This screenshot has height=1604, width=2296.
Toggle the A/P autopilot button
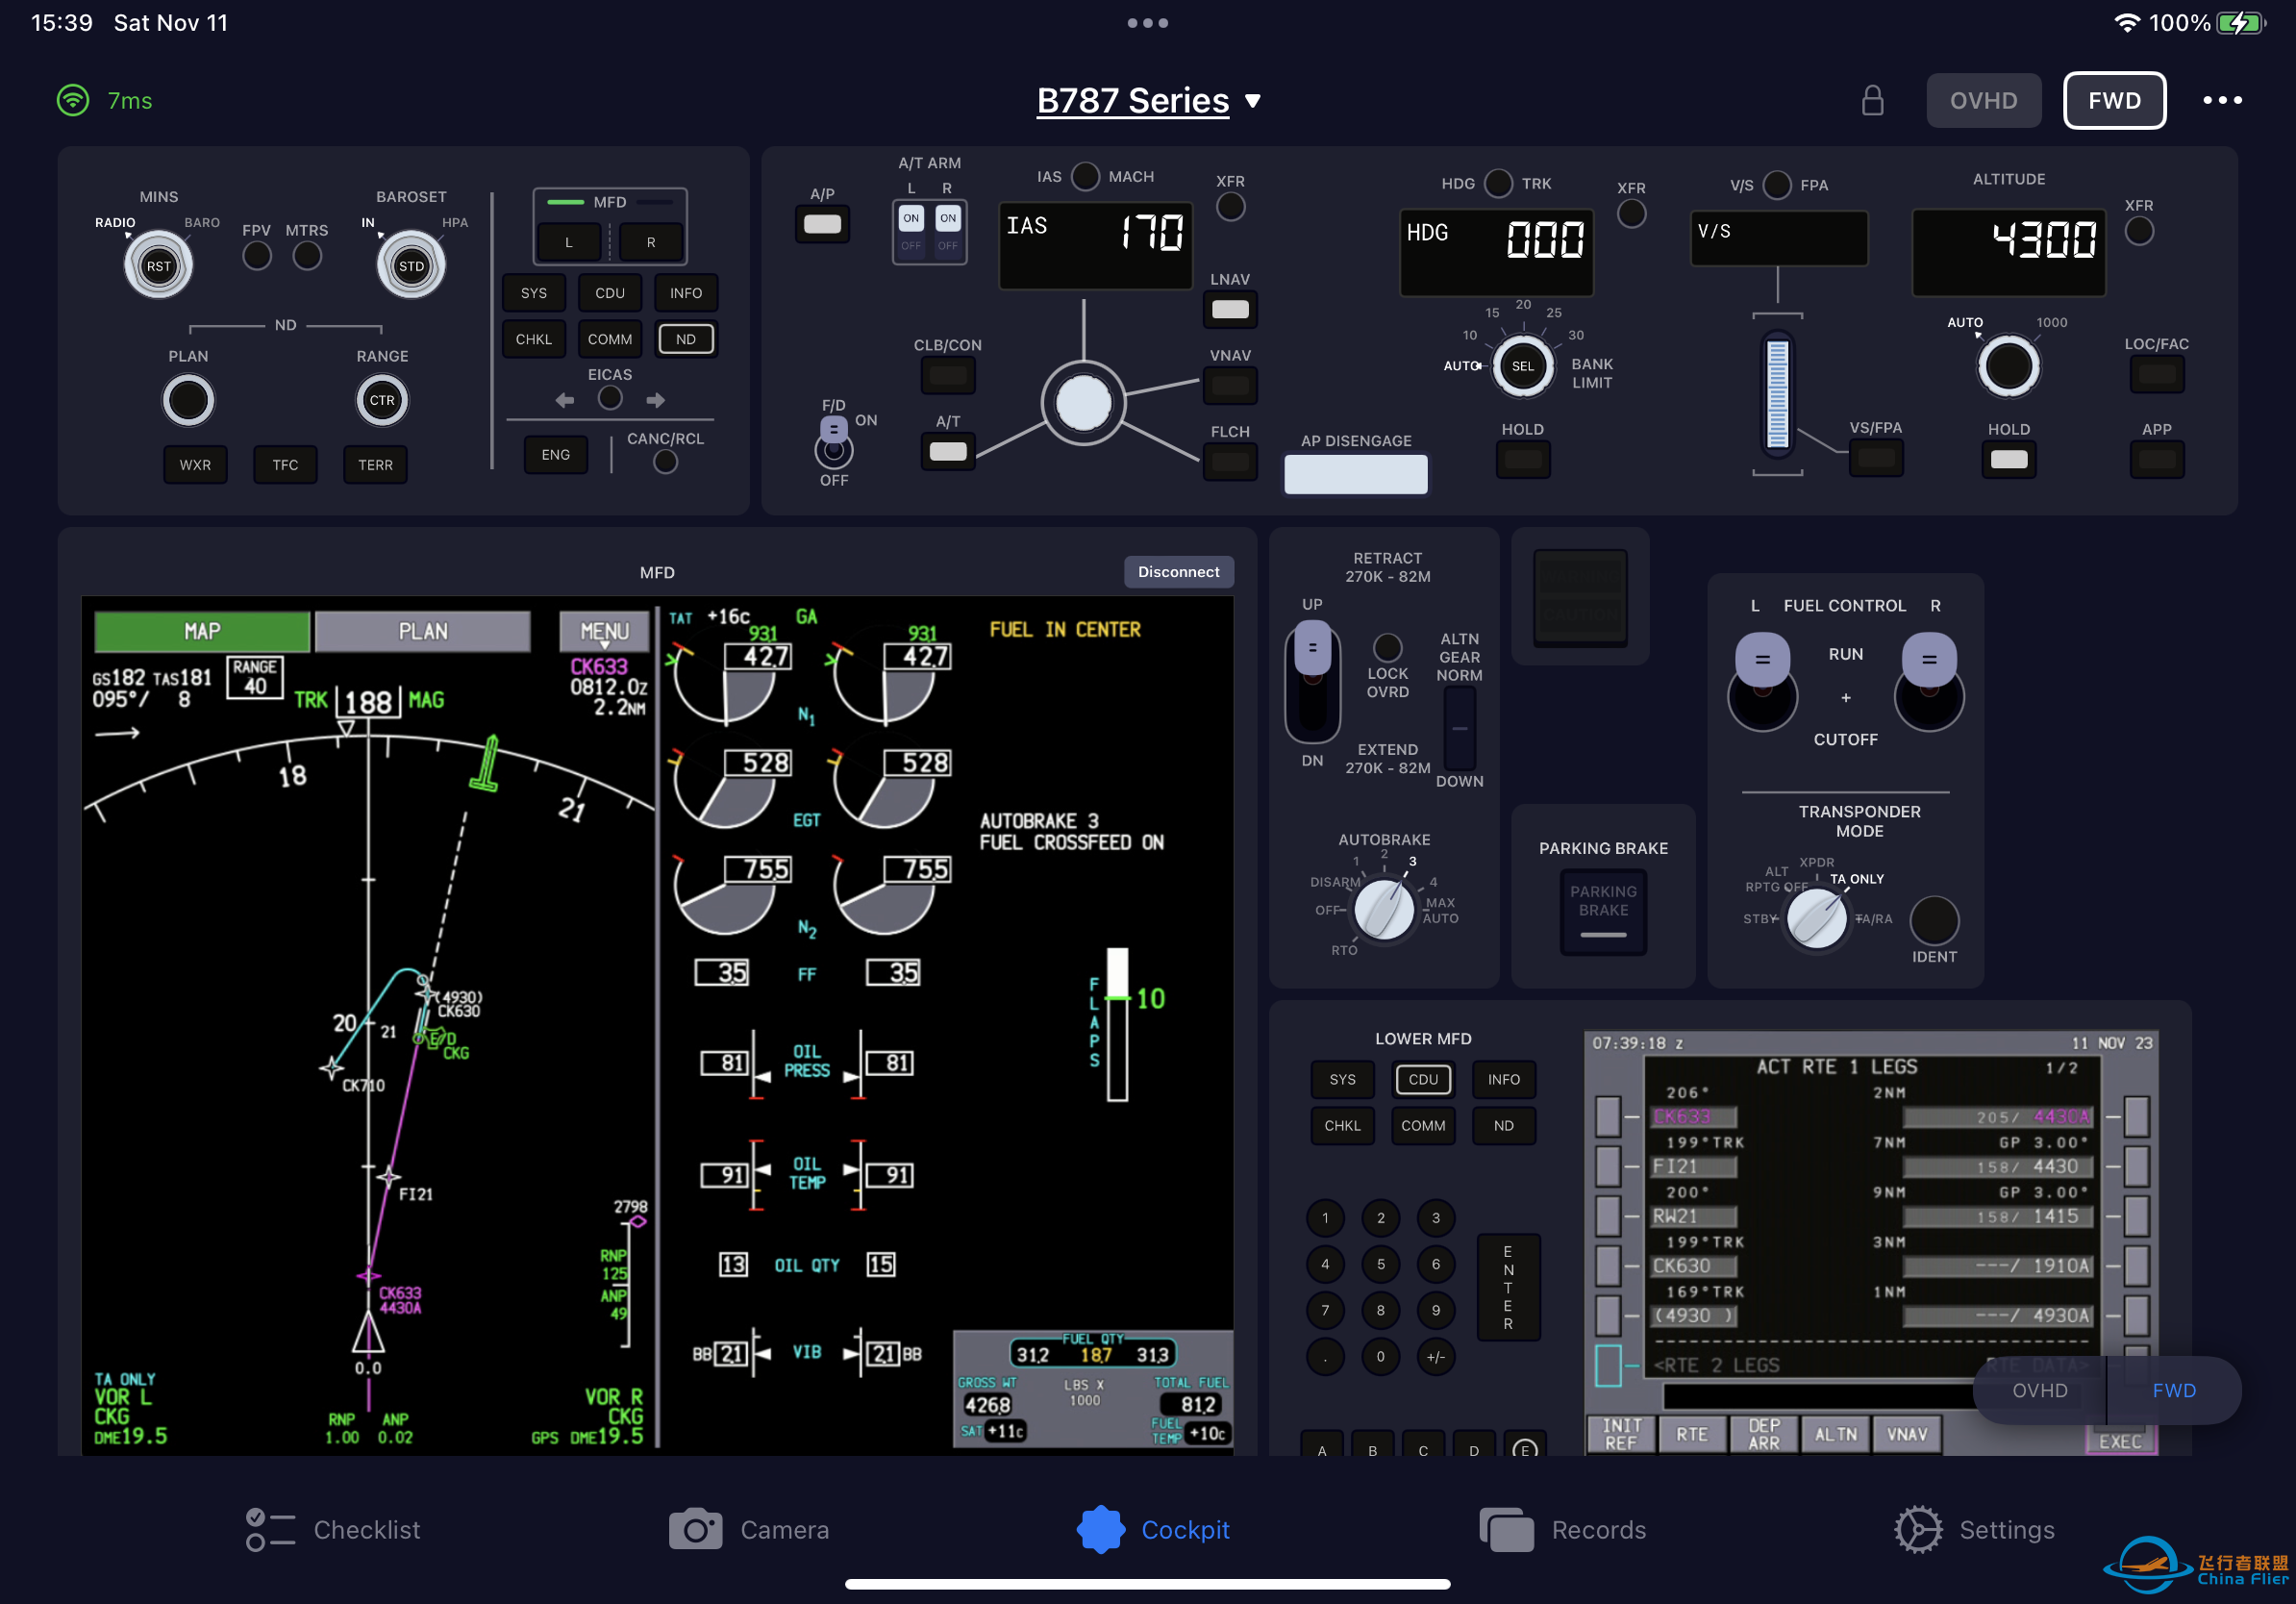click(822, 224)
